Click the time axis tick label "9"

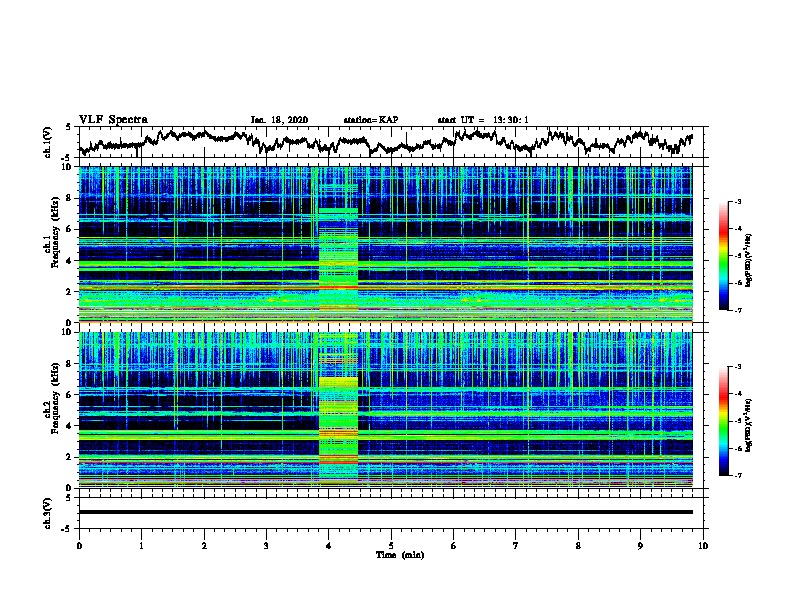tap(640, 546)
